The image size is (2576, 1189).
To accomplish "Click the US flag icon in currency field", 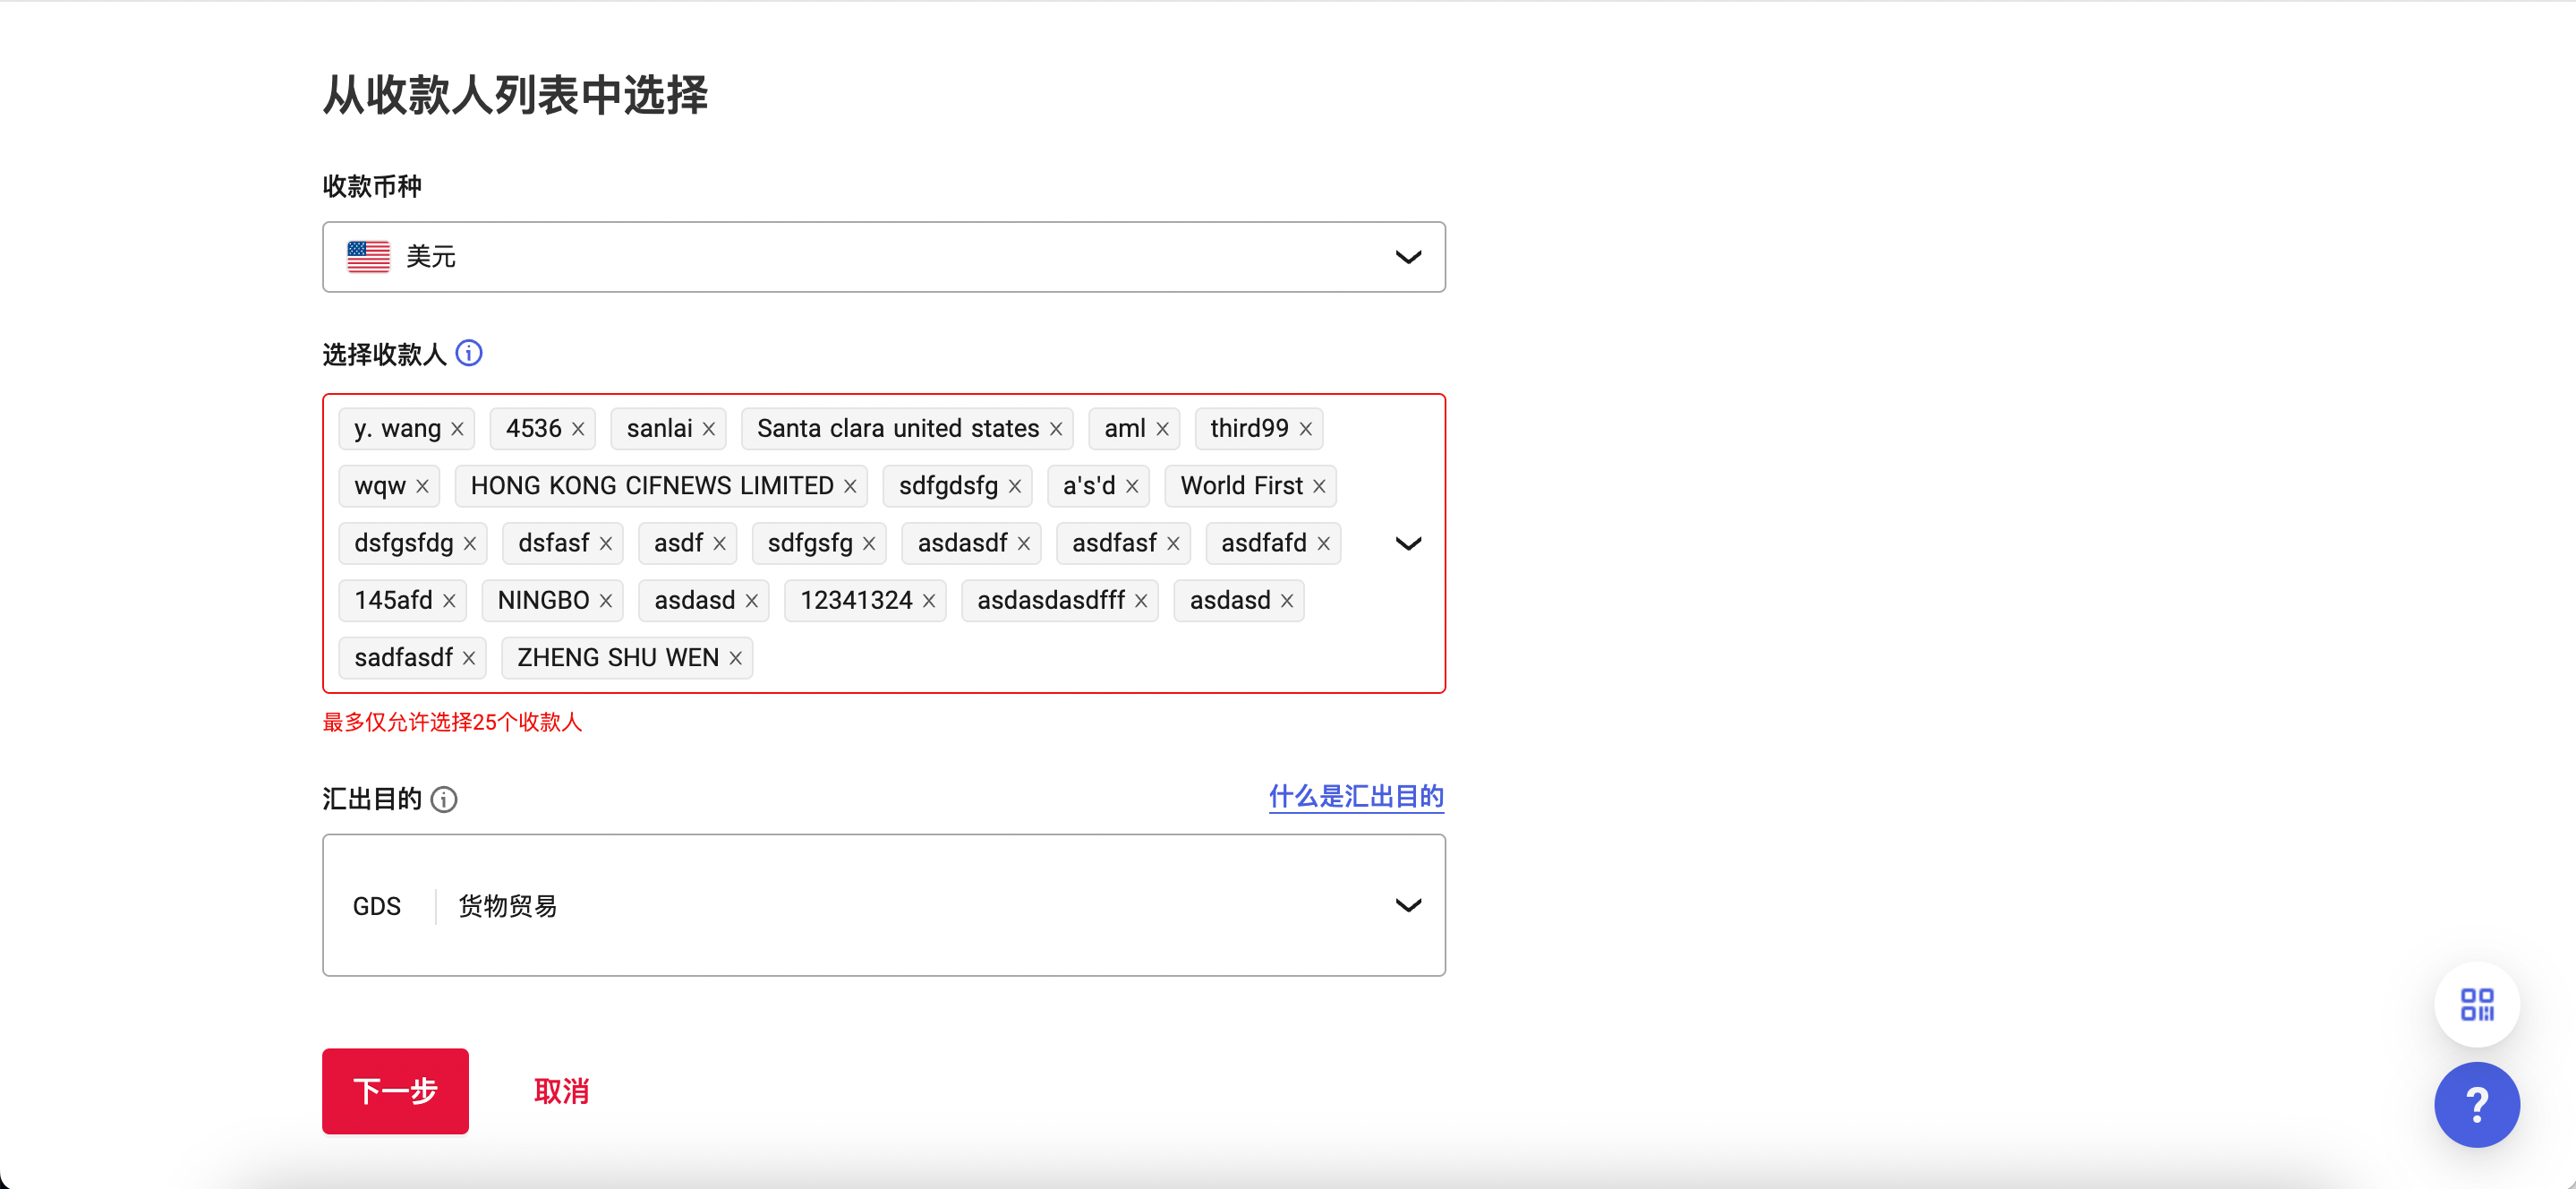I will point(368,256).
